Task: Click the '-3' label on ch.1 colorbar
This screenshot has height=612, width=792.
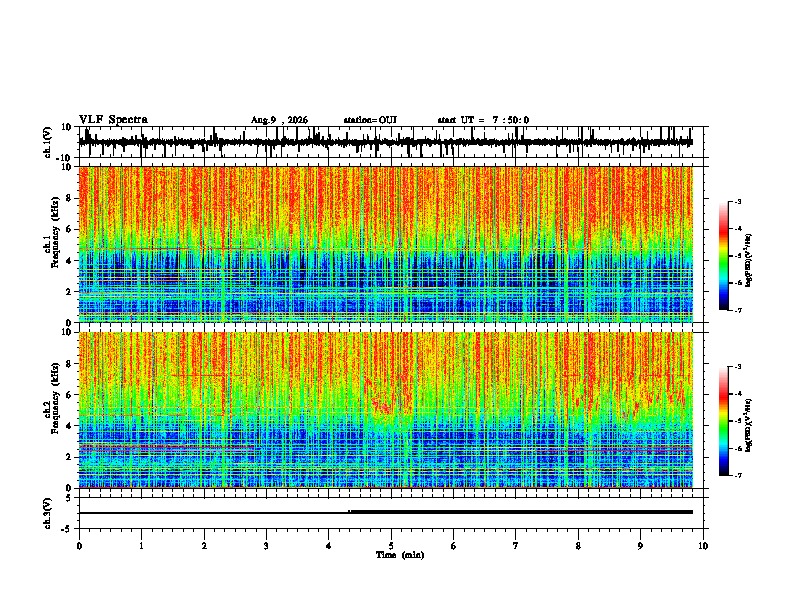Action: pos(737,201)
